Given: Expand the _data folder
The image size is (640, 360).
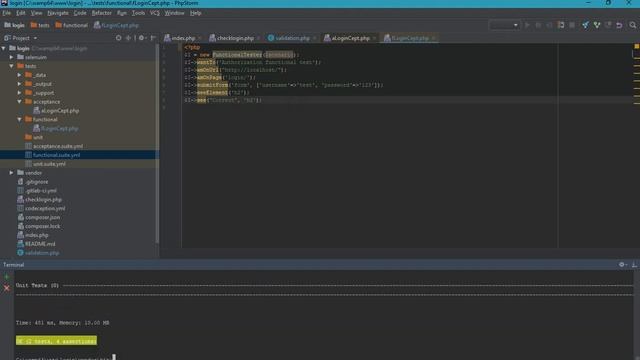Looking at the screenshot, I should [19, 75].
